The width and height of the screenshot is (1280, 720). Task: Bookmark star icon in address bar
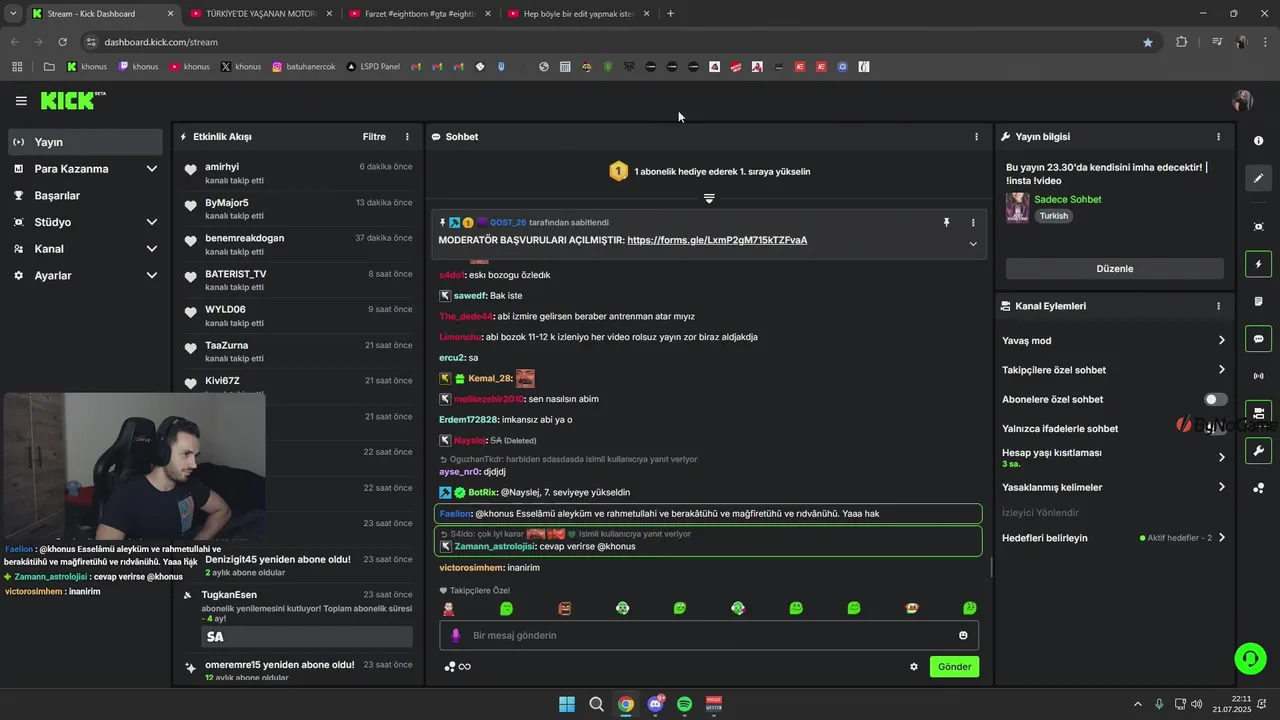(x=1147, y=42)
